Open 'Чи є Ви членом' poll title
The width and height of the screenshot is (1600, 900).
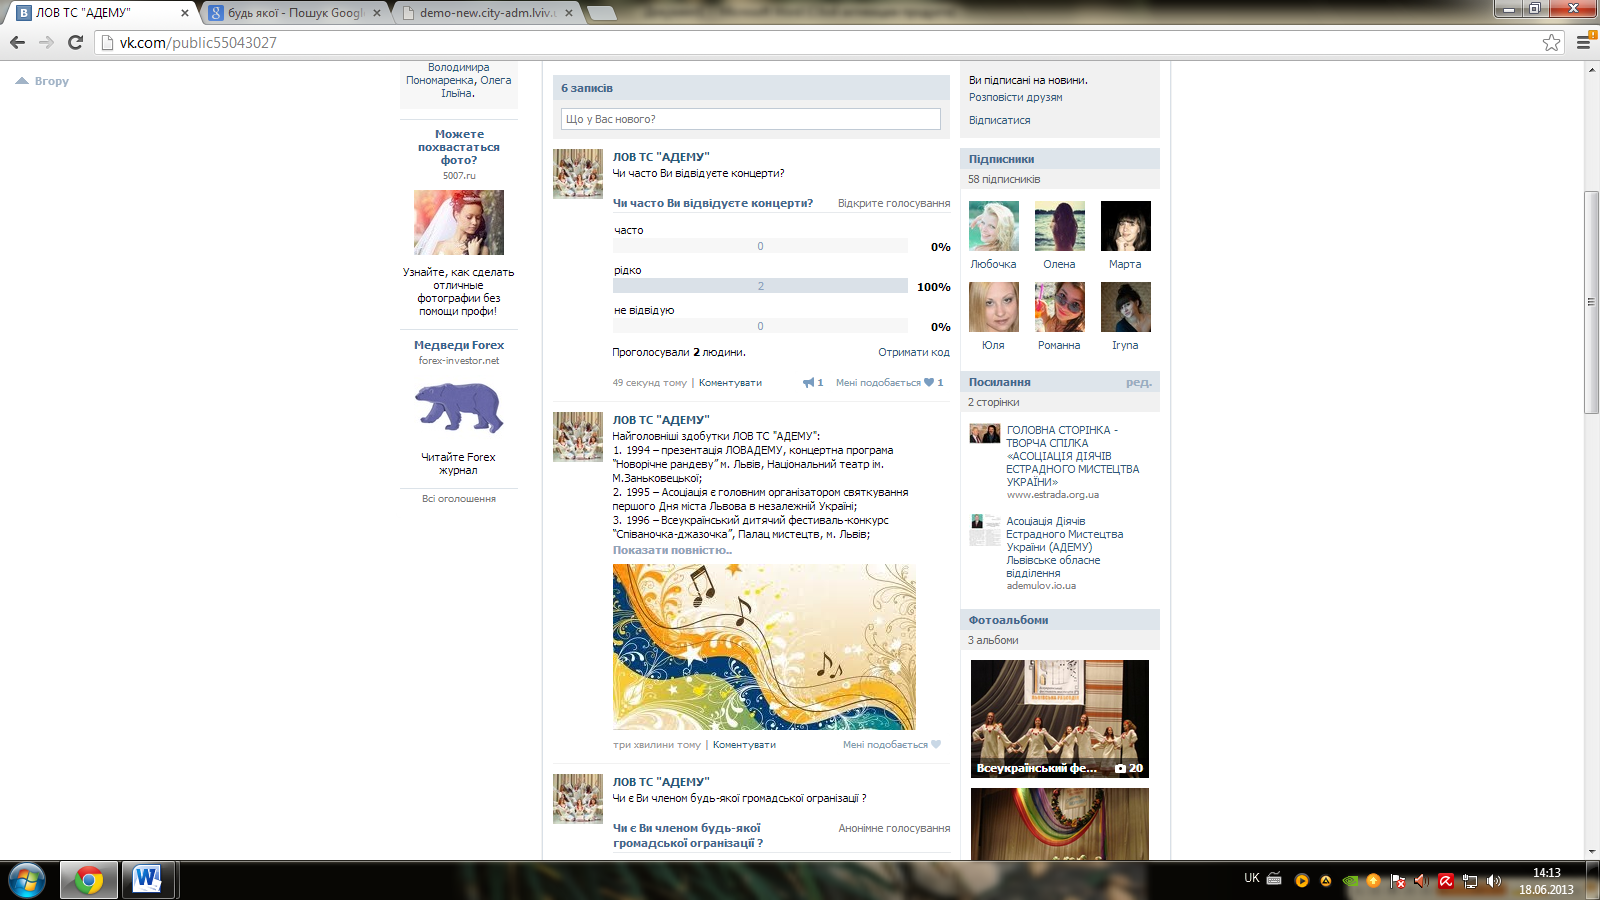[688, 836]
